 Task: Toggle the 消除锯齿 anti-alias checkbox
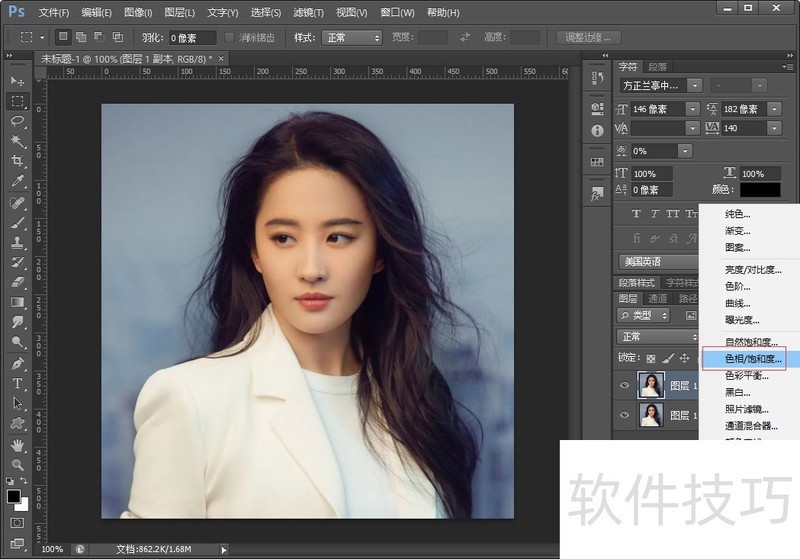[230, 38]
